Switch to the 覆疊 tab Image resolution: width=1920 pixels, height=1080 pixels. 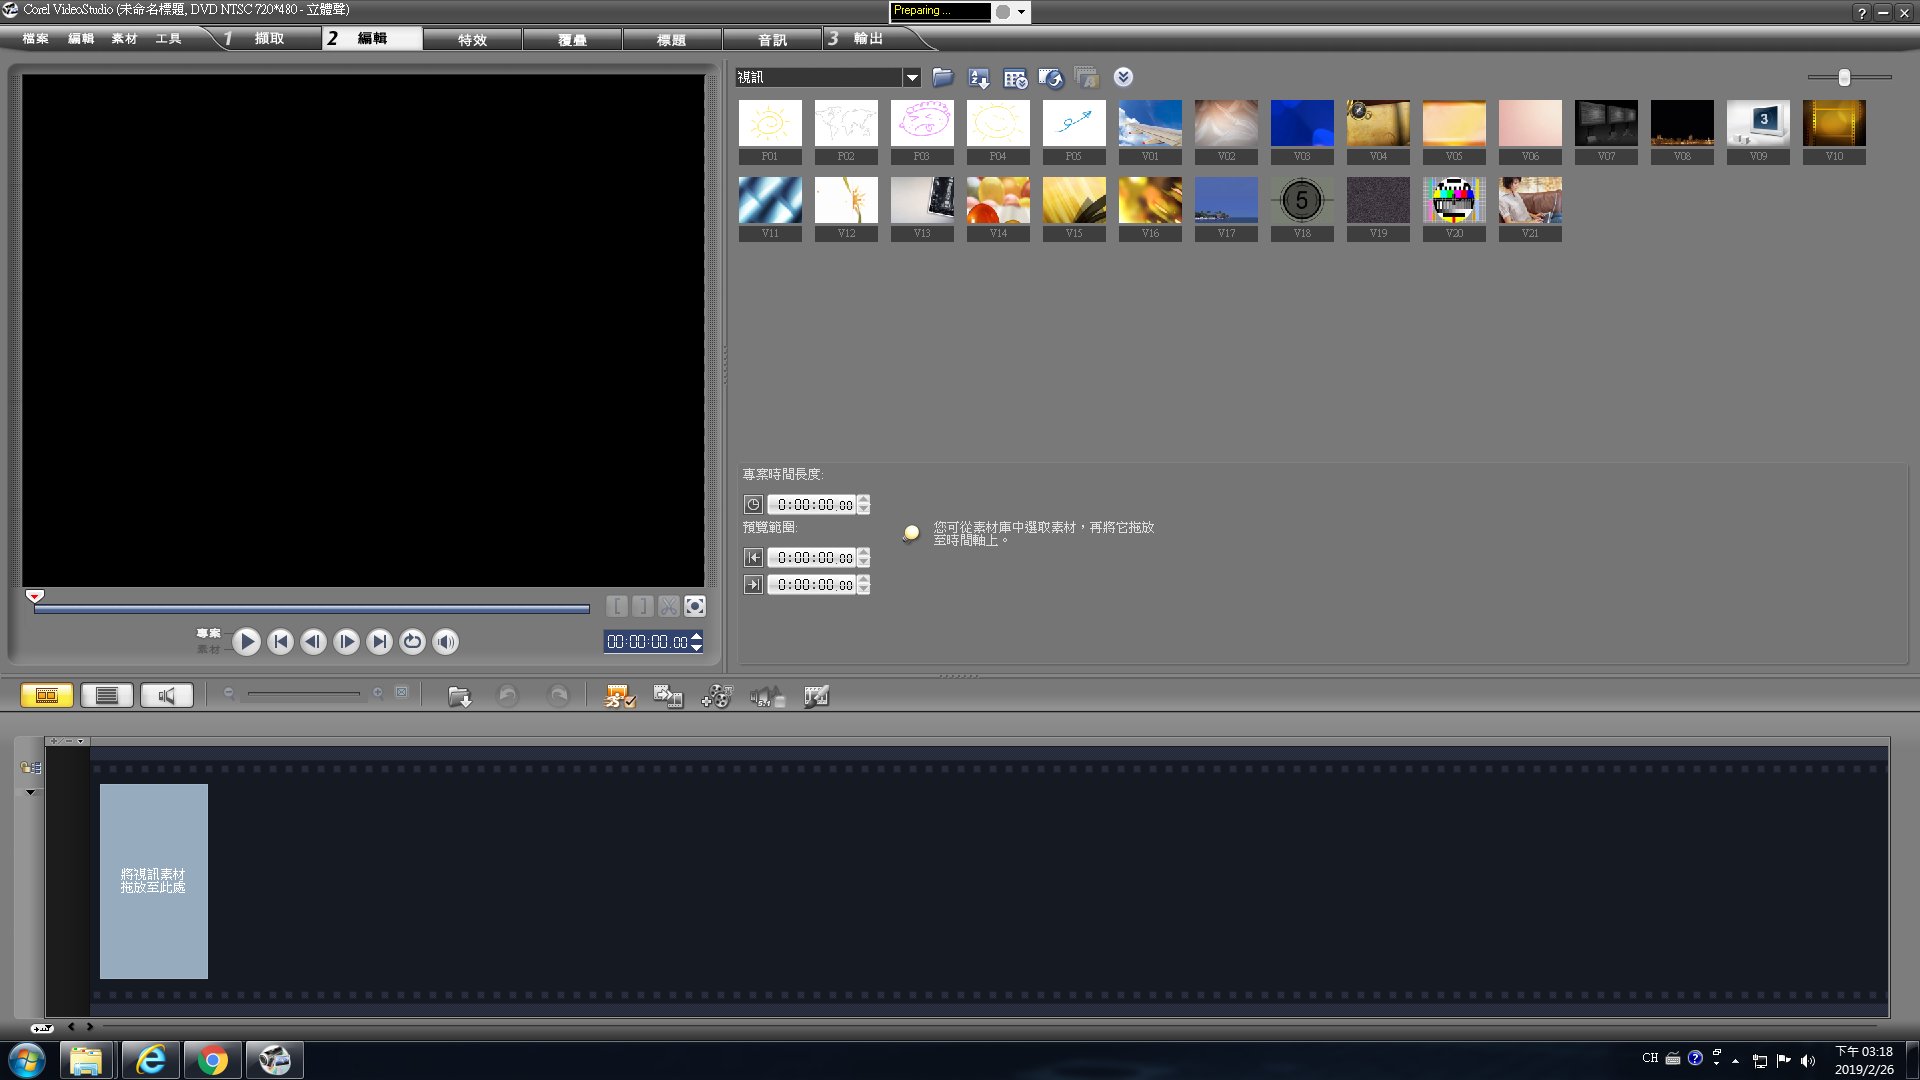click(572, 40)
